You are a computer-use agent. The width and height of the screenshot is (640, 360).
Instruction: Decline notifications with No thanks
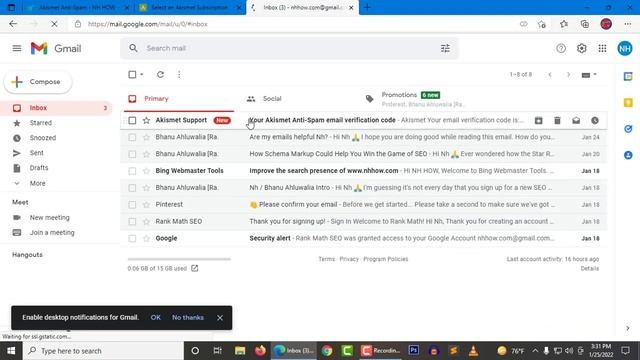[188, 318]
